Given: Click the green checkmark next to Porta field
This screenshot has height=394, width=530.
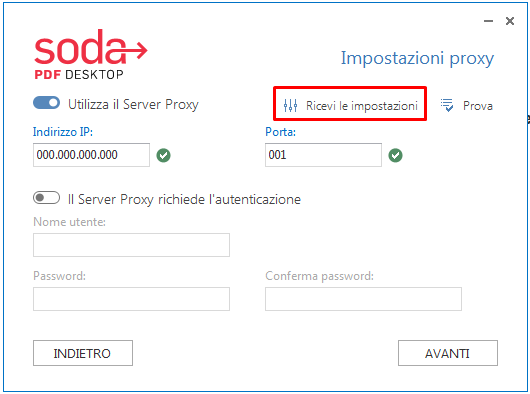Looking at the screenshot, I should [395, 155].
